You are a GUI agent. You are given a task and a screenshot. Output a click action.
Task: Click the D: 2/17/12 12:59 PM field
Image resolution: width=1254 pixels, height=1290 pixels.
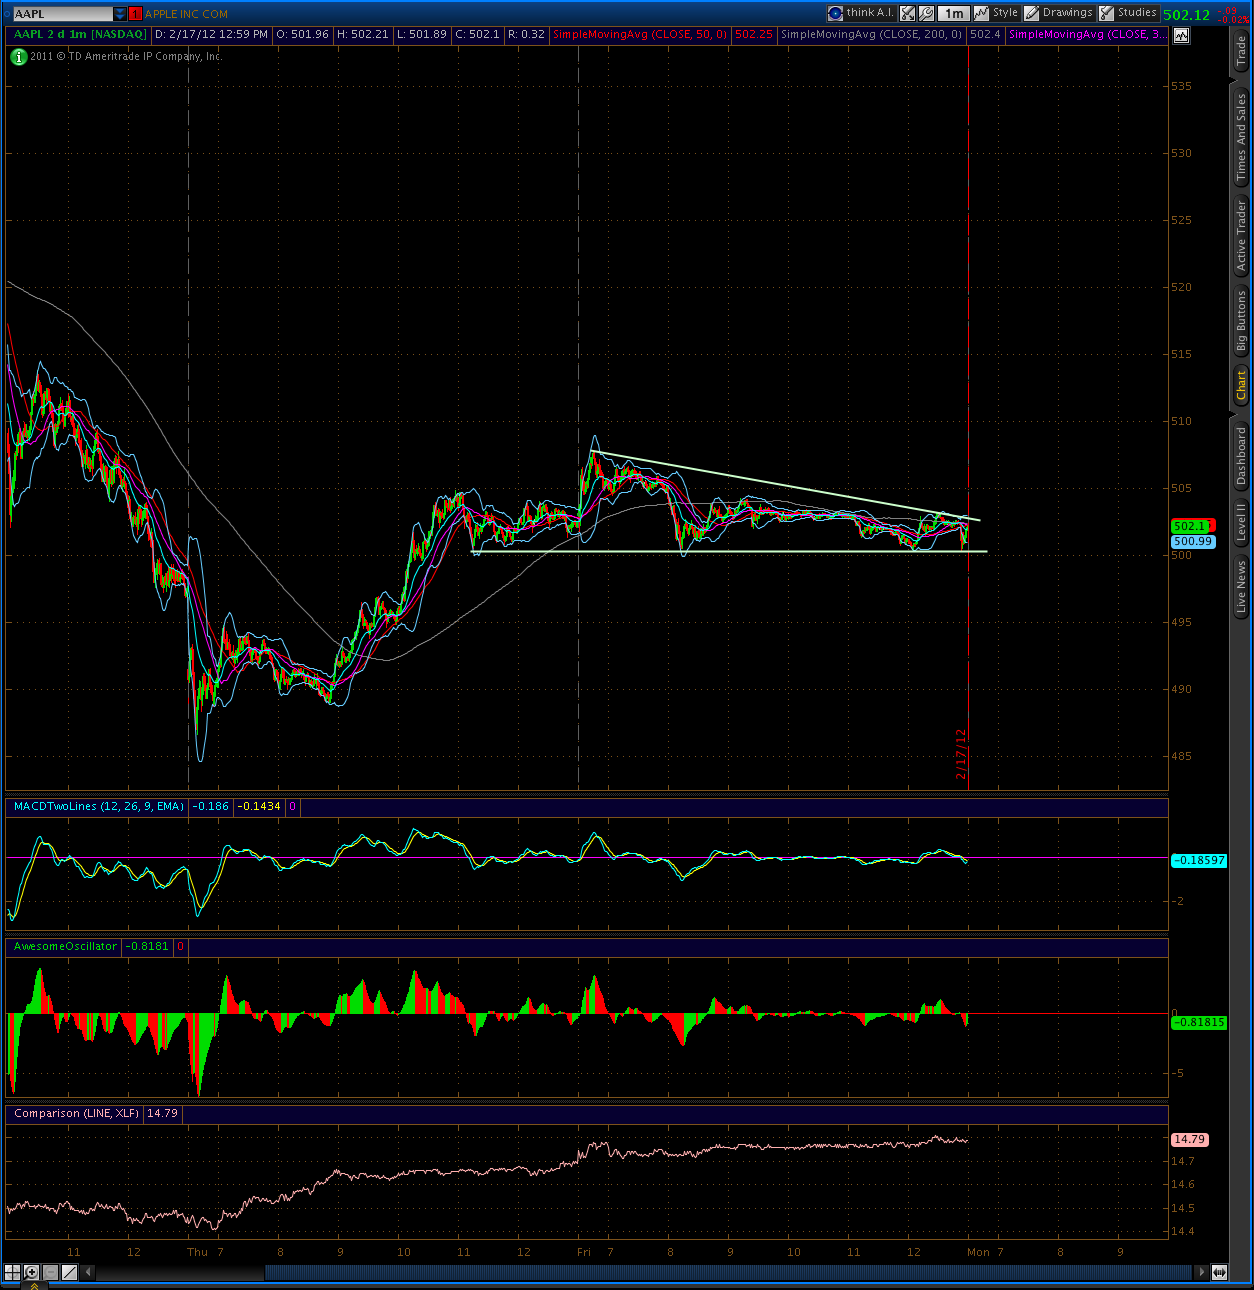[x=212, y=34]
